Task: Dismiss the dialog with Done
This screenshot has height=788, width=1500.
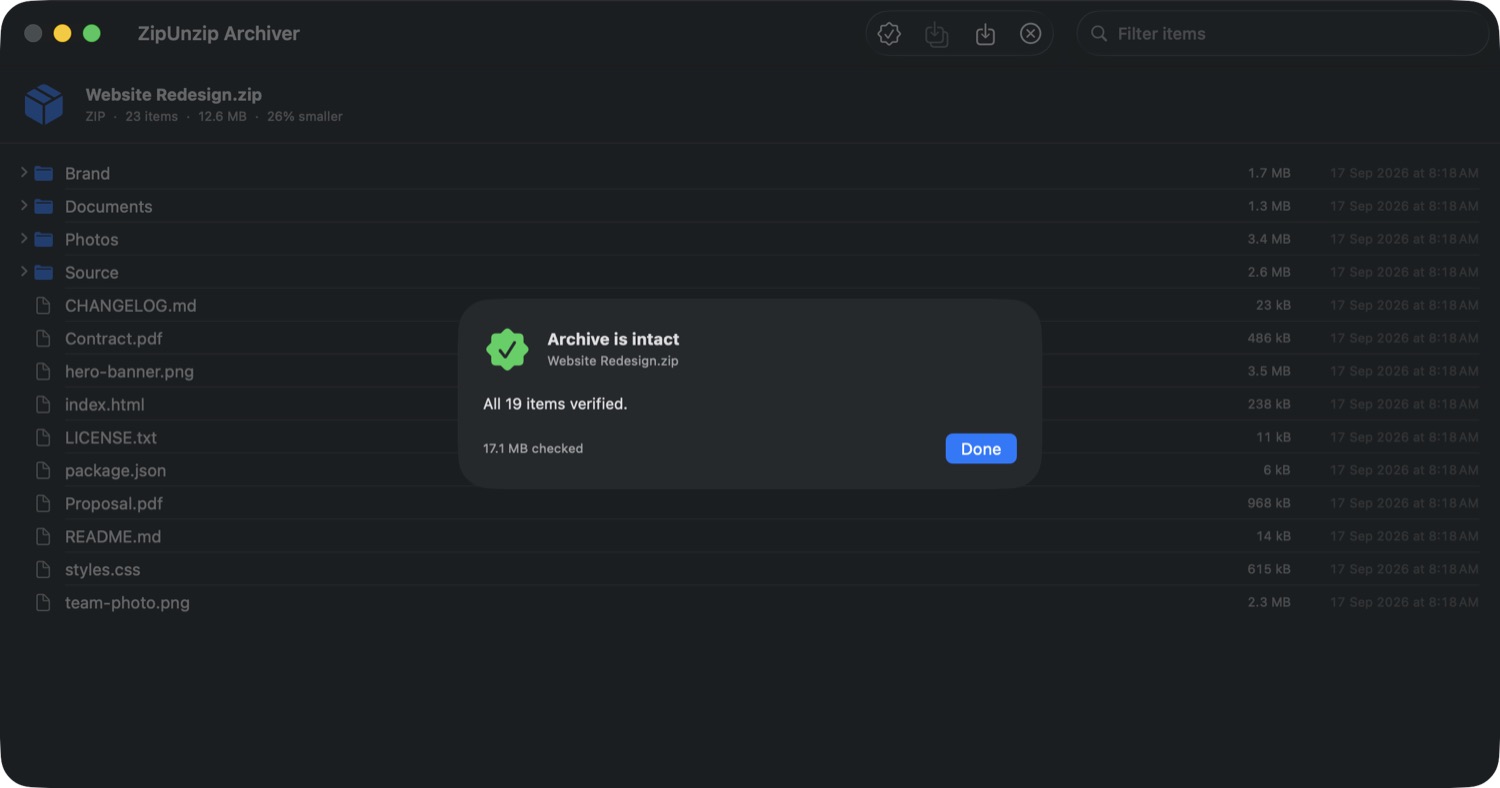Action: click(981, 449)
